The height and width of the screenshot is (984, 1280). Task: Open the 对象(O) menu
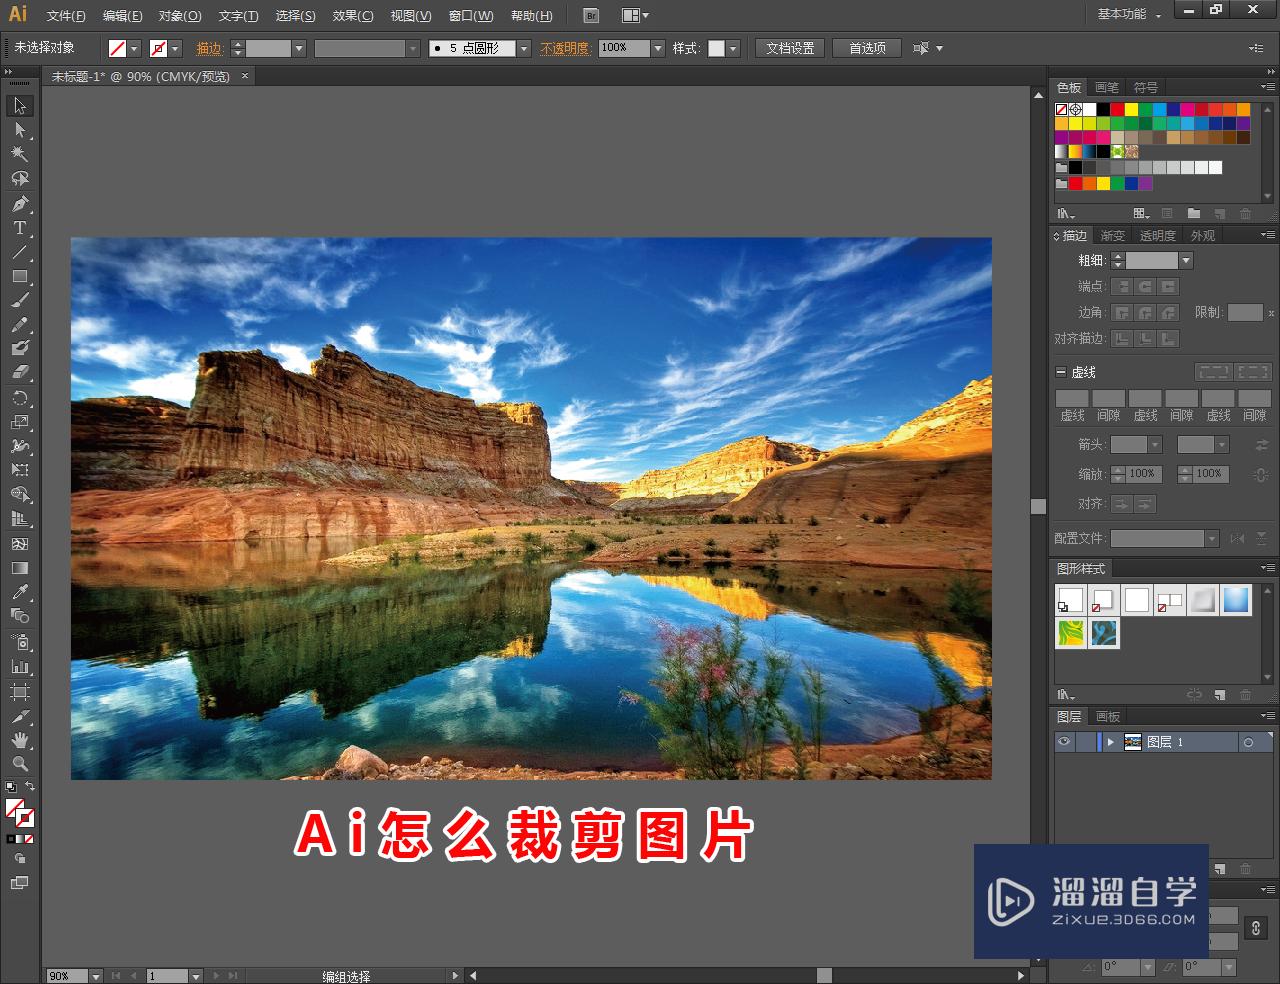180,16
